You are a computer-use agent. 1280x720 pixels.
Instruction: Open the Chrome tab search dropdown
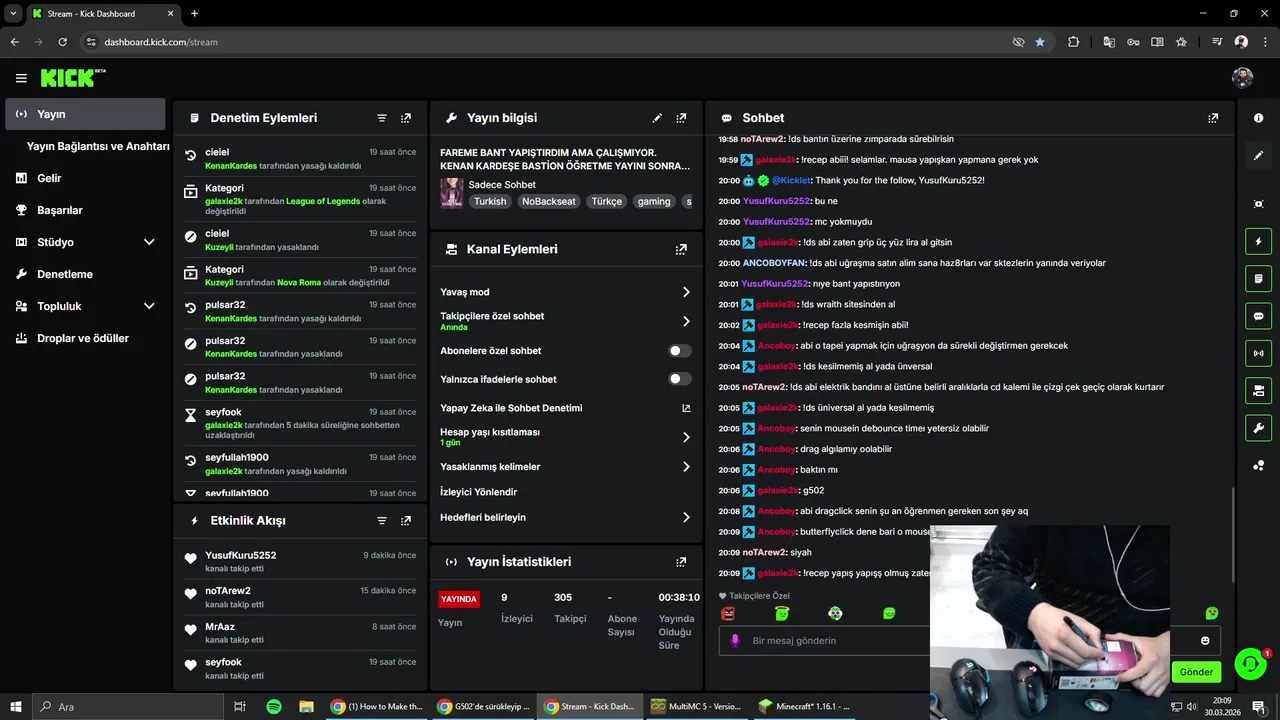(x=12, y=13)
